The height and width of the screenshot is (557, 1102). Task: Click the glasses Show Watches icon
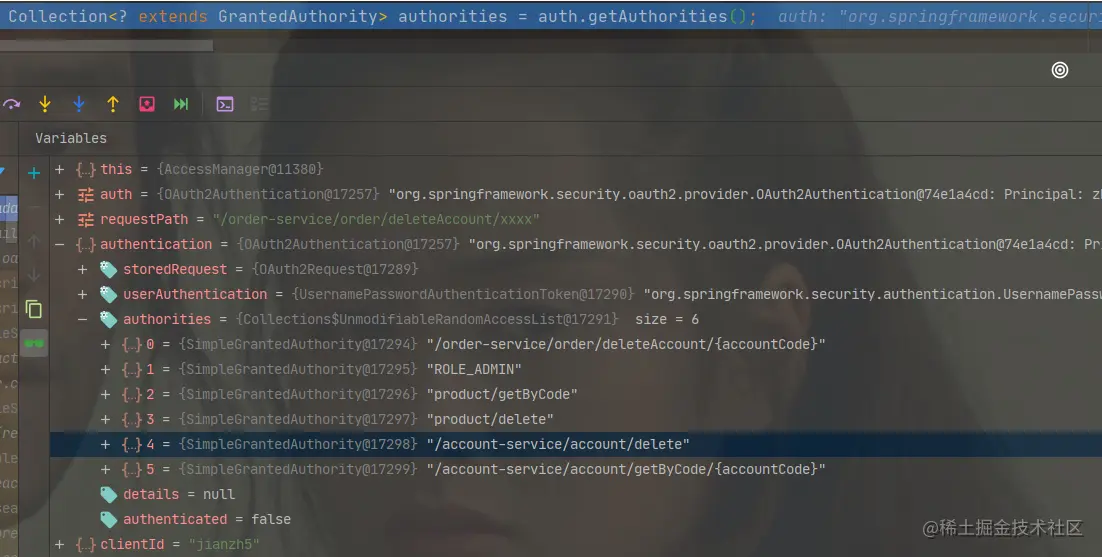tap(34, 343)
